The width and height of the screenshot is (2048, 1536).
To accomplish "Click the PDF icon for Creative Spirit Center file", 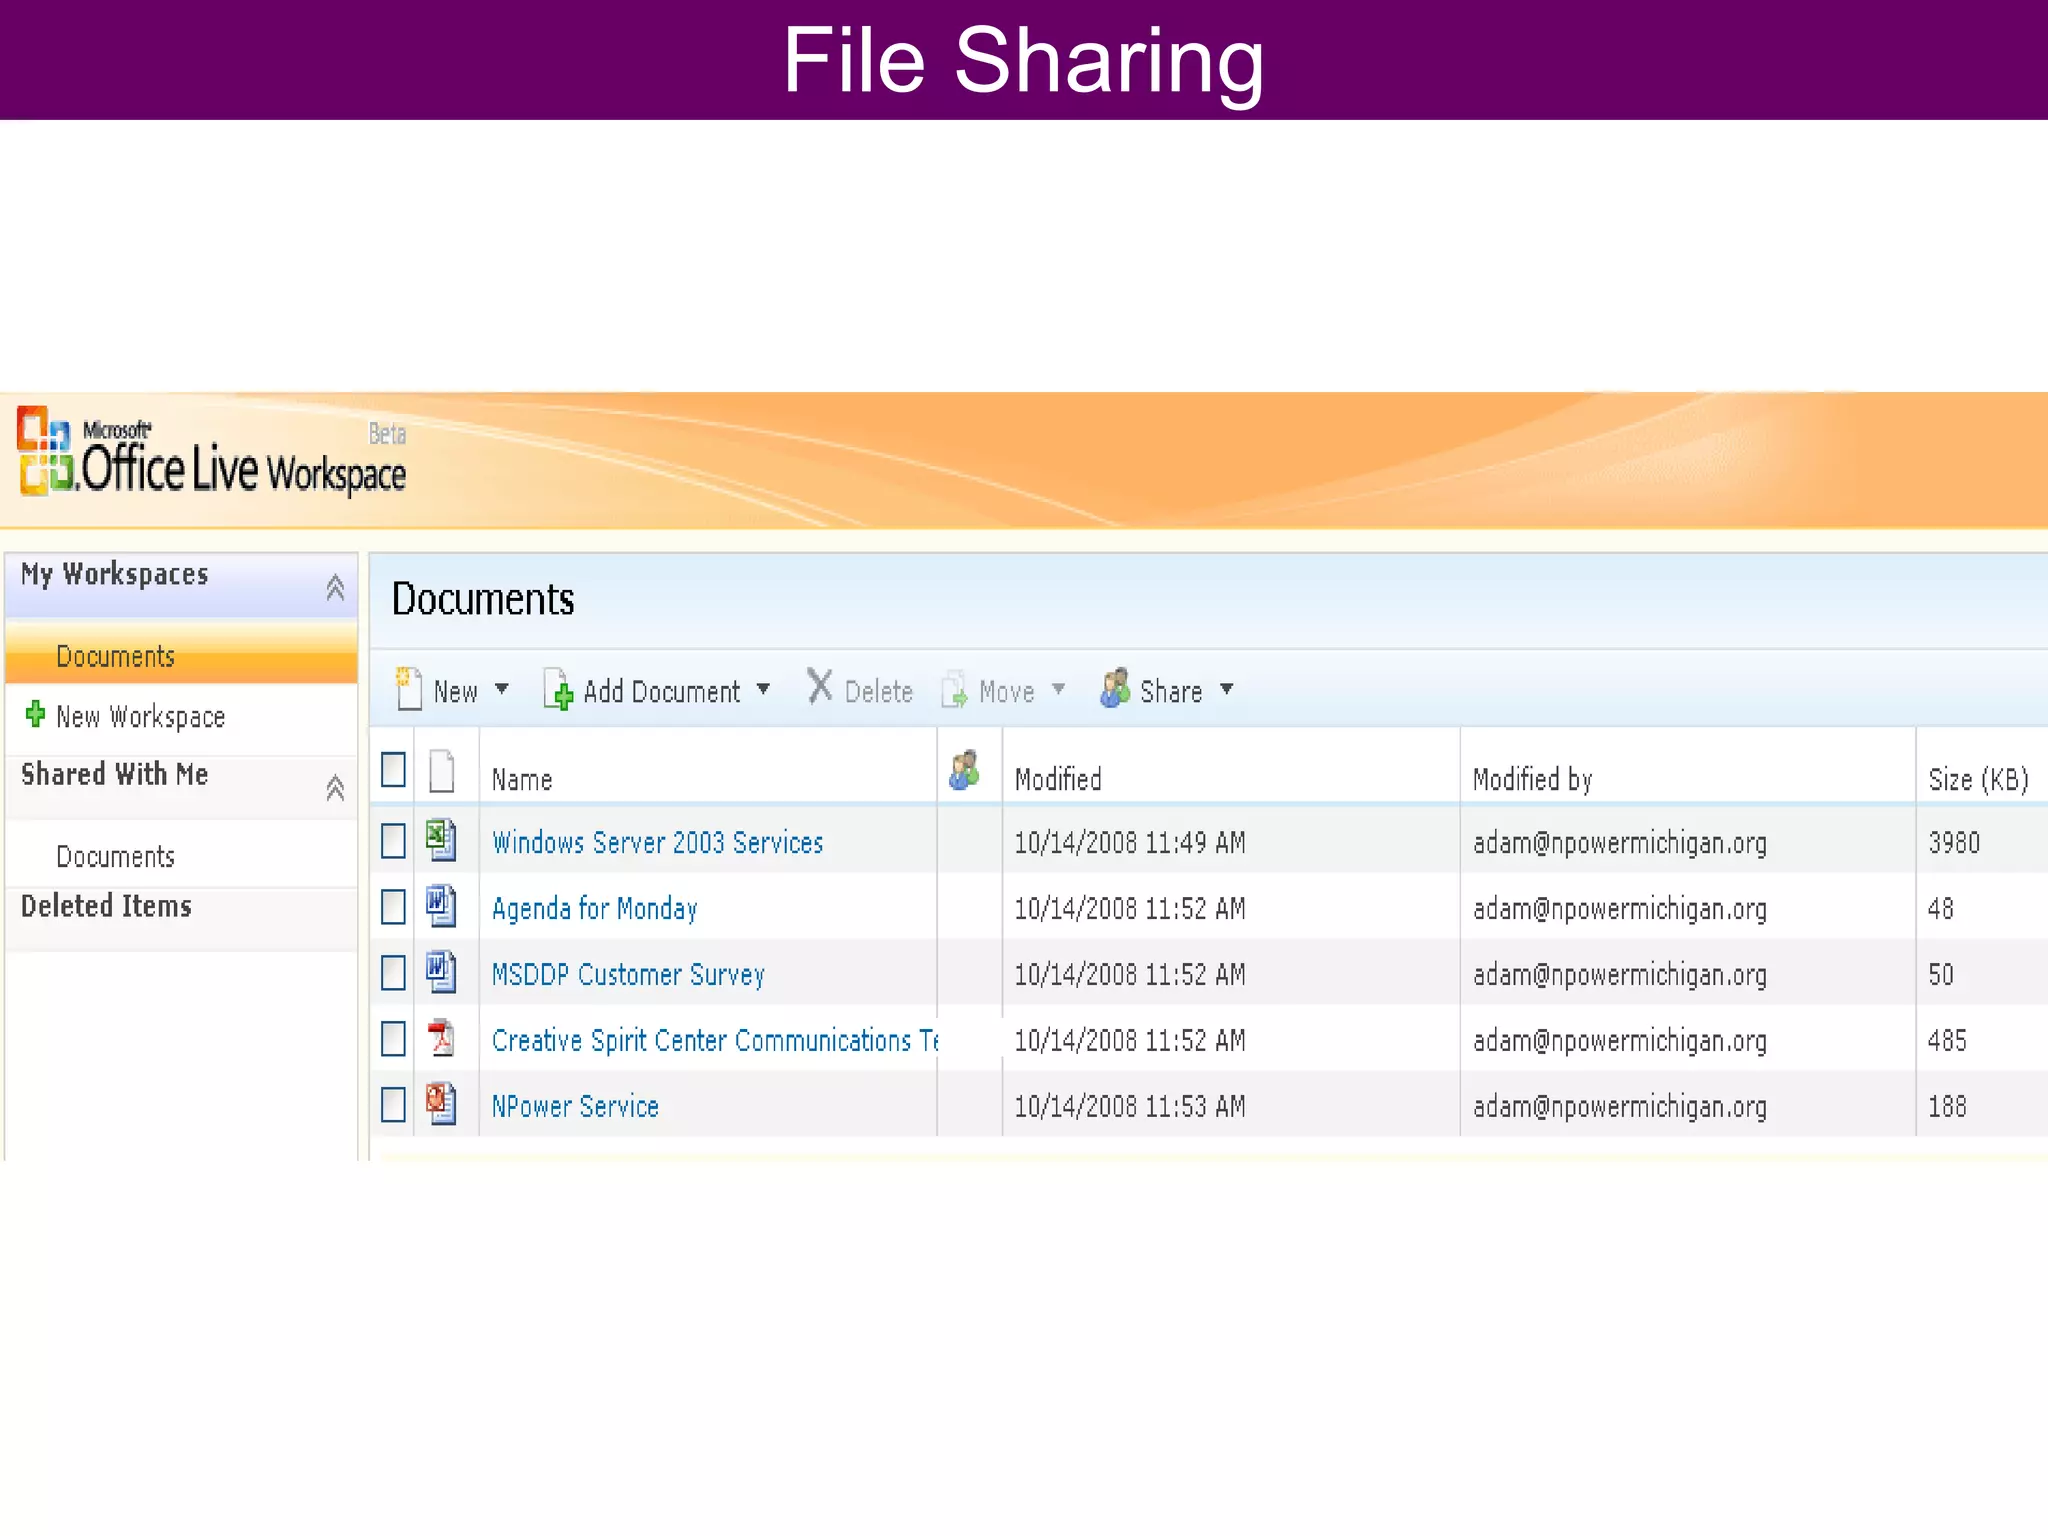I will coord(440,1039).
